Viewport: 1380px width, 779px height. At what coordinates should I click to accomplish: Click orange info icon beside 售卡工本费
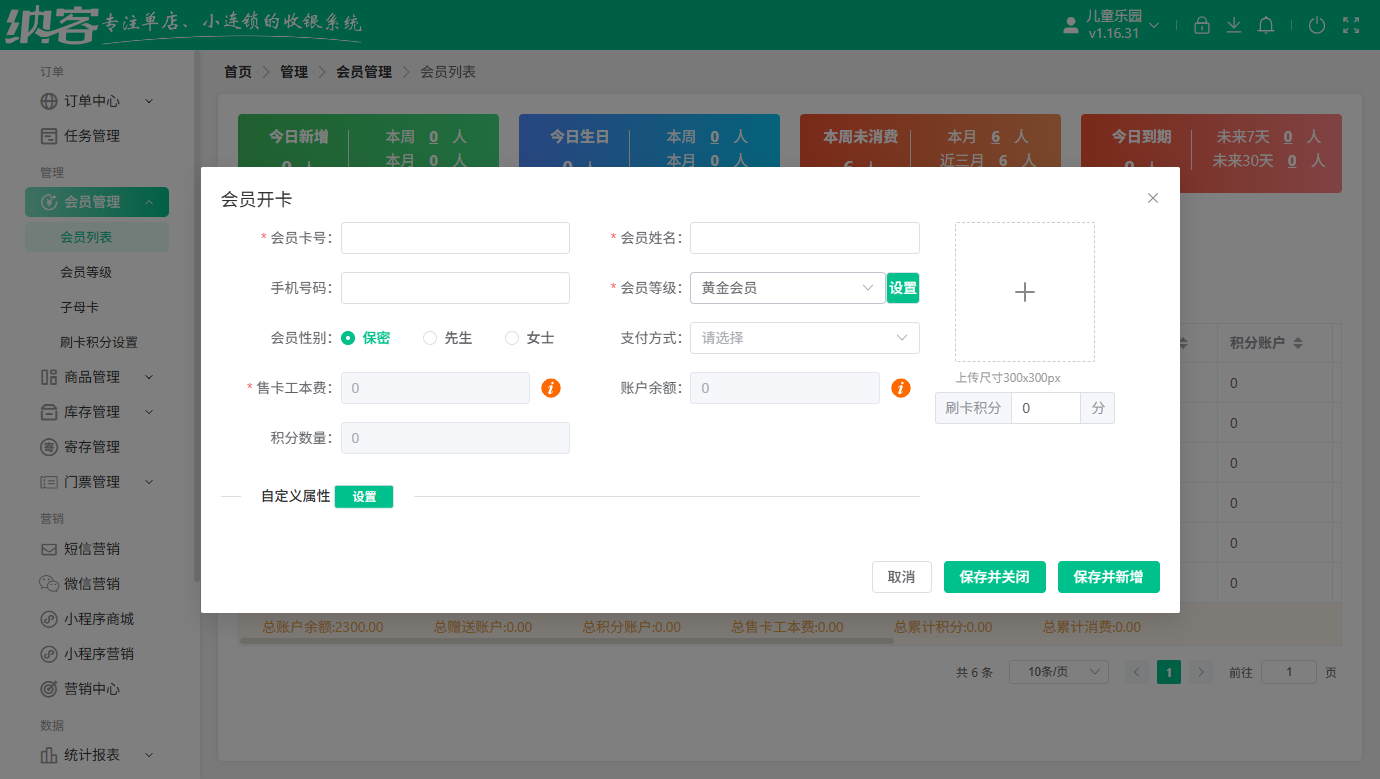click(x=551, y=388)
